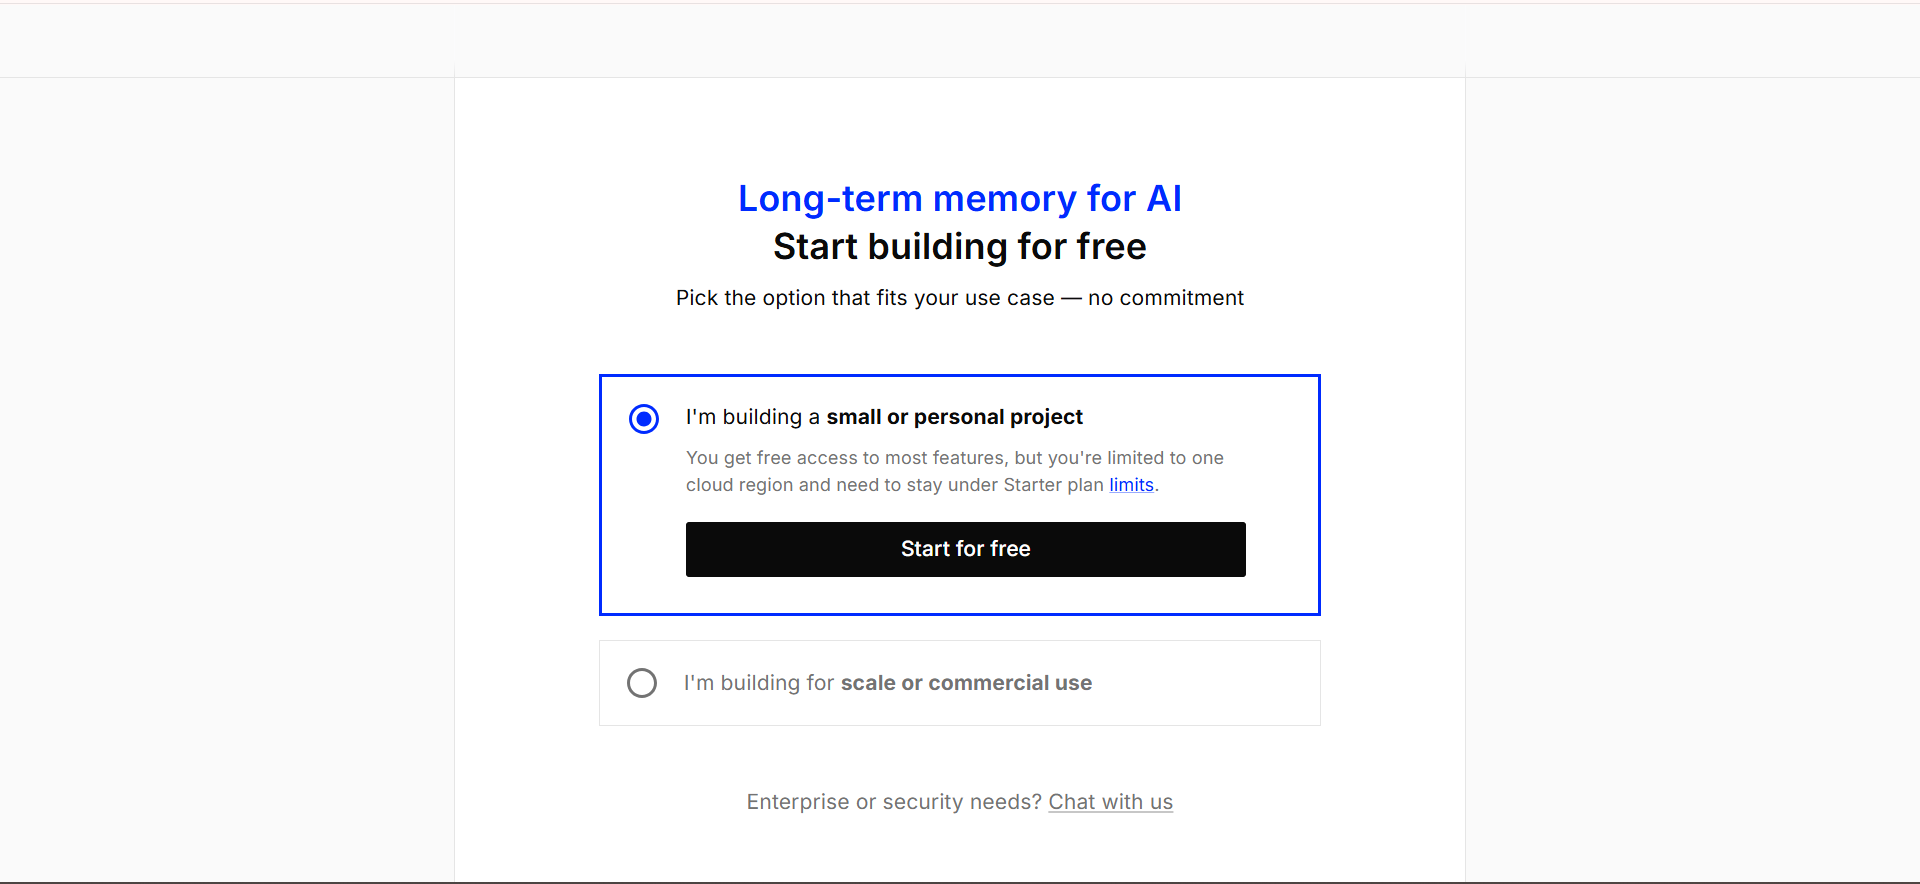
Task: Click the "I'm building for" option label
Action: pyautogui.click(x=759, y=683)
